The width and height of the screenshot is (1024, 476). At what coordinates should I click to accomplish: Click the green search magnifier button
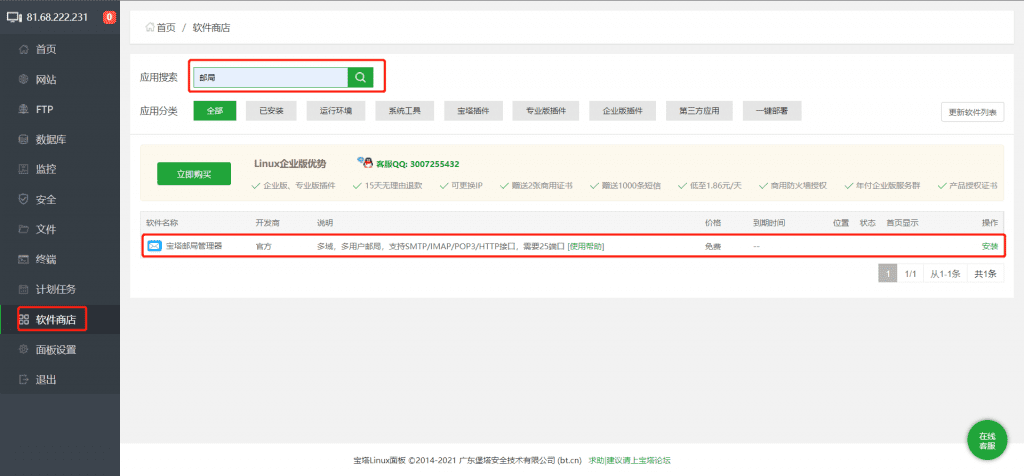pos(360,77)
